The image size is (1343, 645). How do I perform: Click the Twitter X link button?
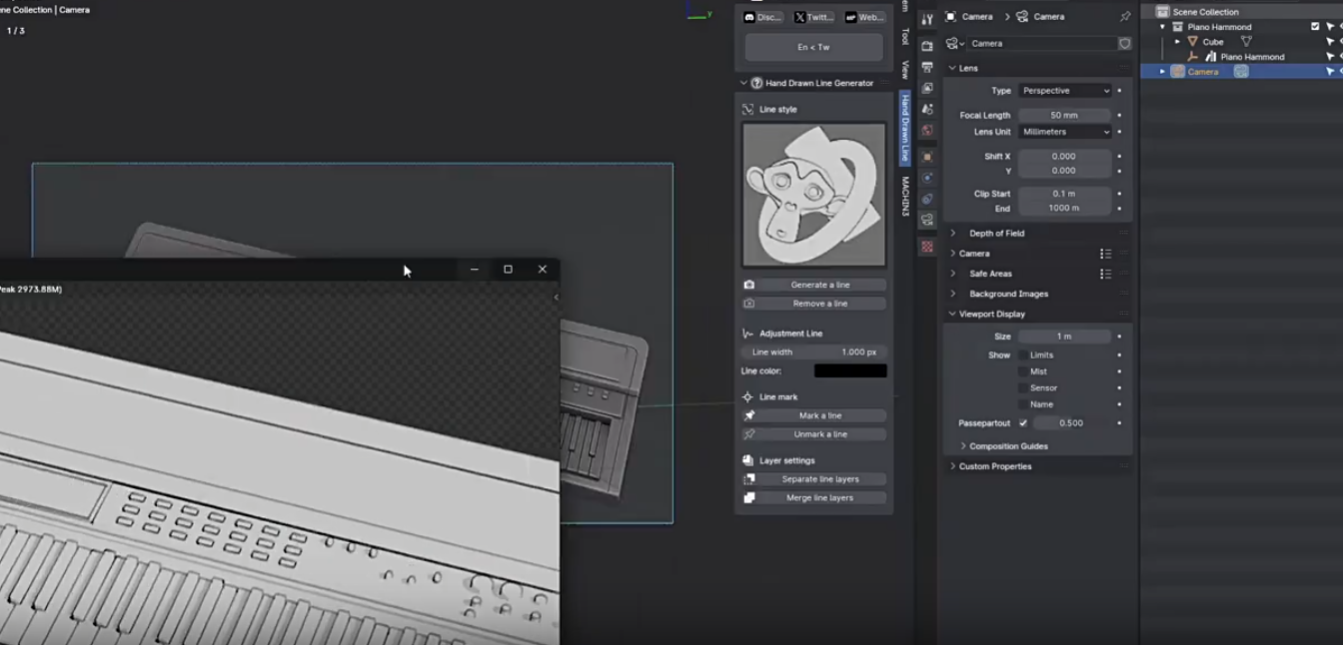(x=814, y=17)
